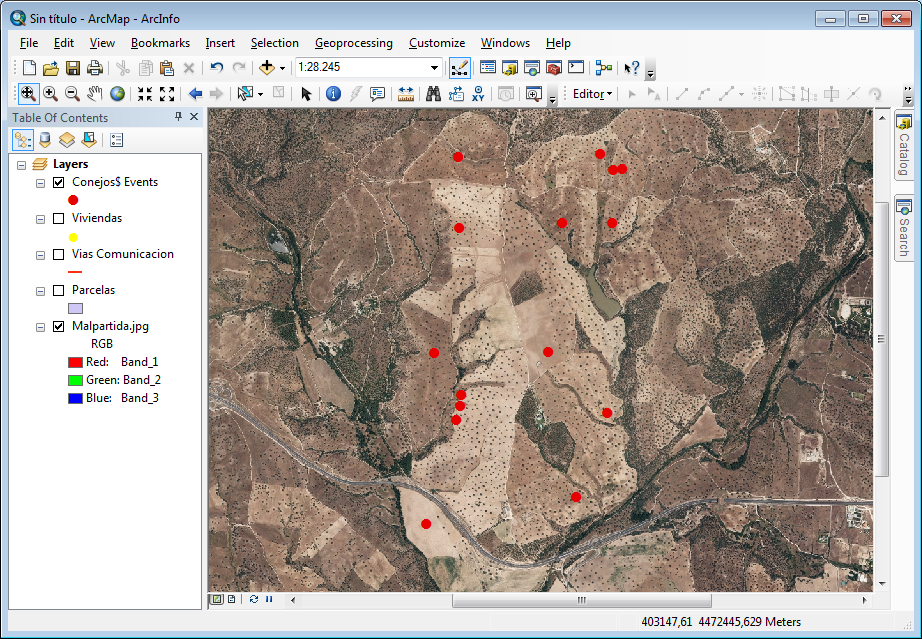Click the Conejos$ Events red symbol
Screen dimensions: 922x639
tap(73, 200)
